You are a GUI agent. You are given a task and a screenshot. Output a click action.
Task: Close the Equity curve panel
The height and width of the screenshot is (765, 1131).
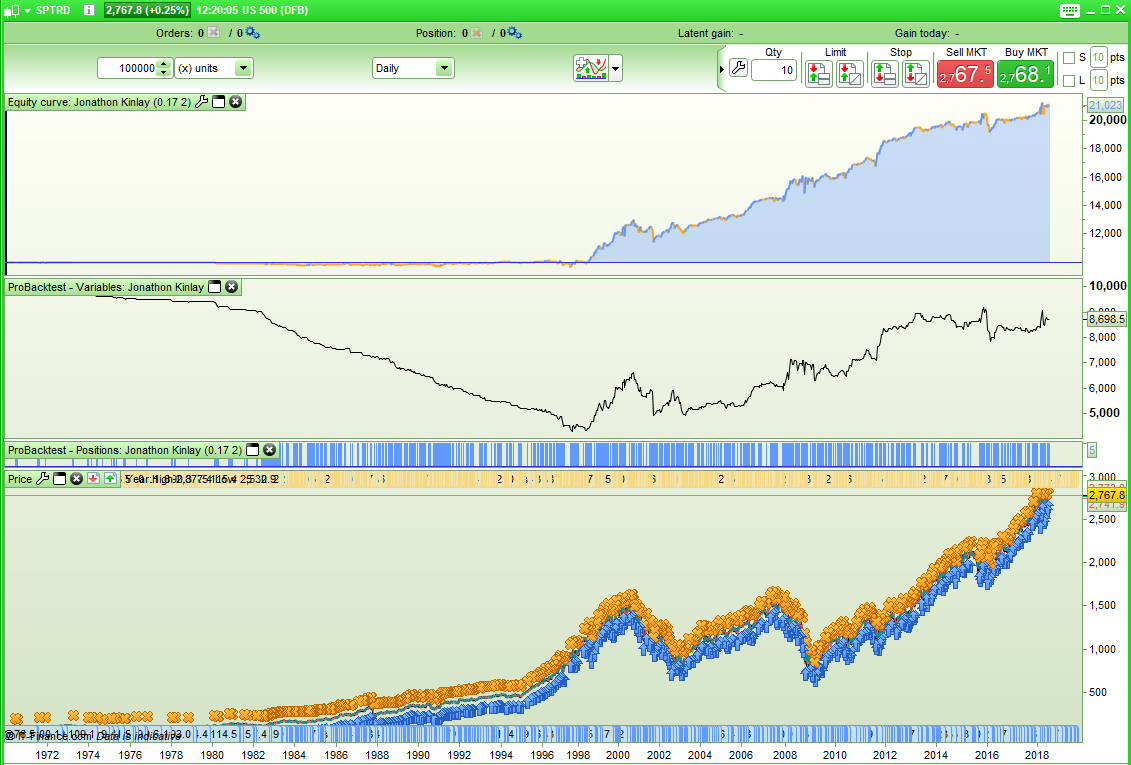point(235,102)
